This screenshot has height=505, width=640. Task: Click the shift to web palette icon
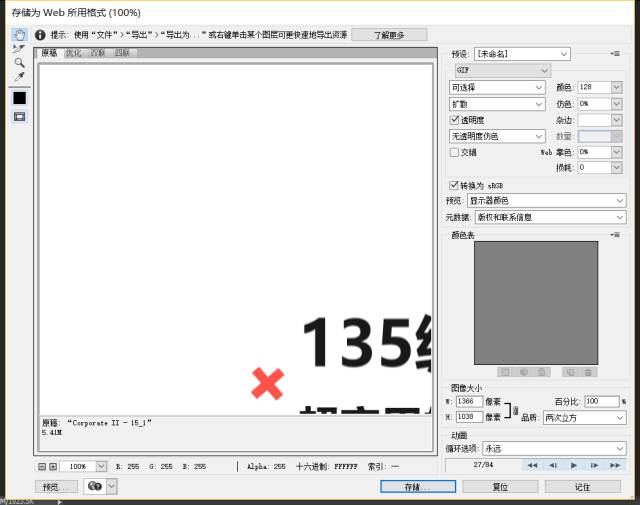click(x=524, y=372)
